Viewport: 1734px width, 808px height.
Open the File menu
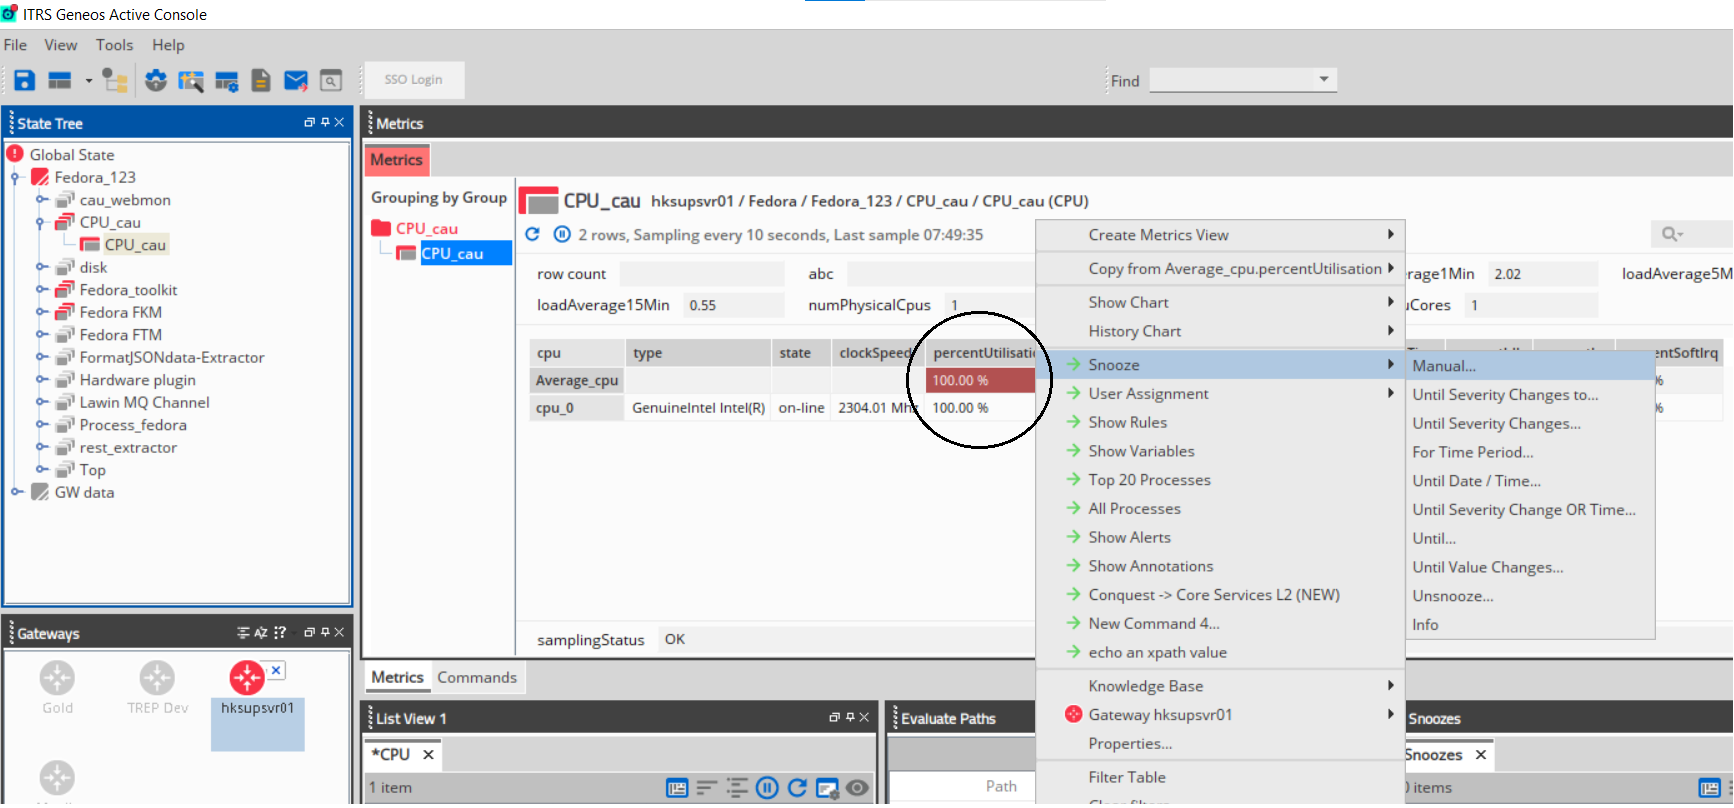click(15, 45)
